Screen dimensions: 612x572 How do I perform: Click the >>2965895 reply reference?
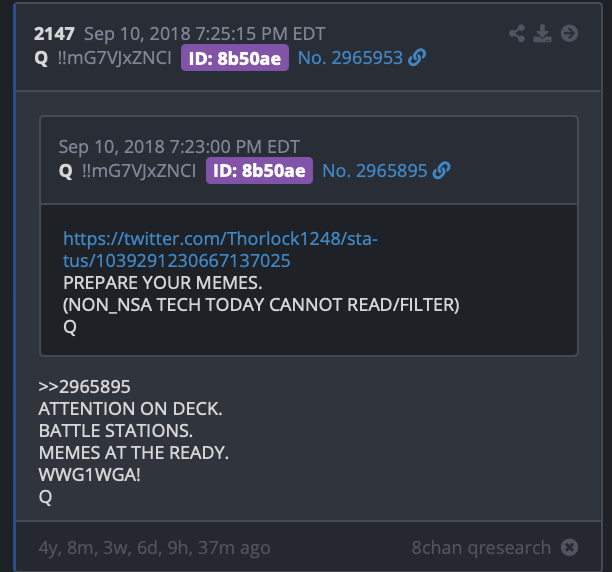point(84,387)
